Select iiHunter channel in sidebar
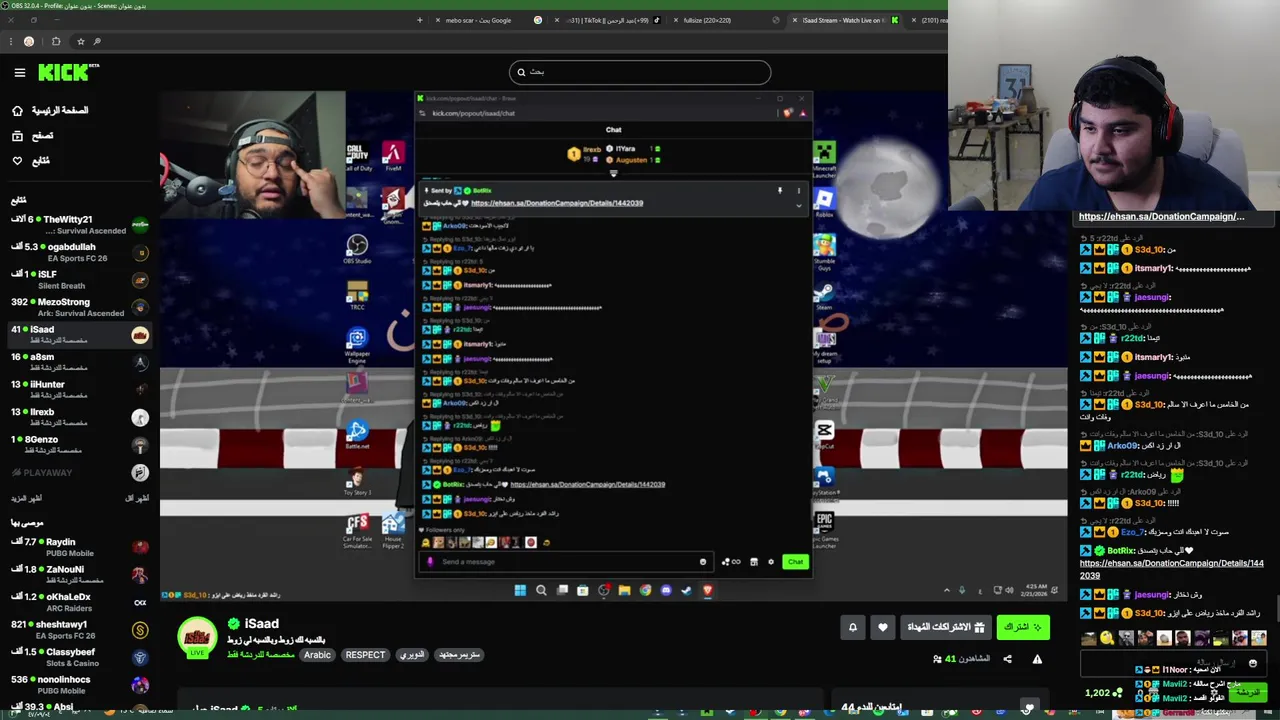 [80, 390]
